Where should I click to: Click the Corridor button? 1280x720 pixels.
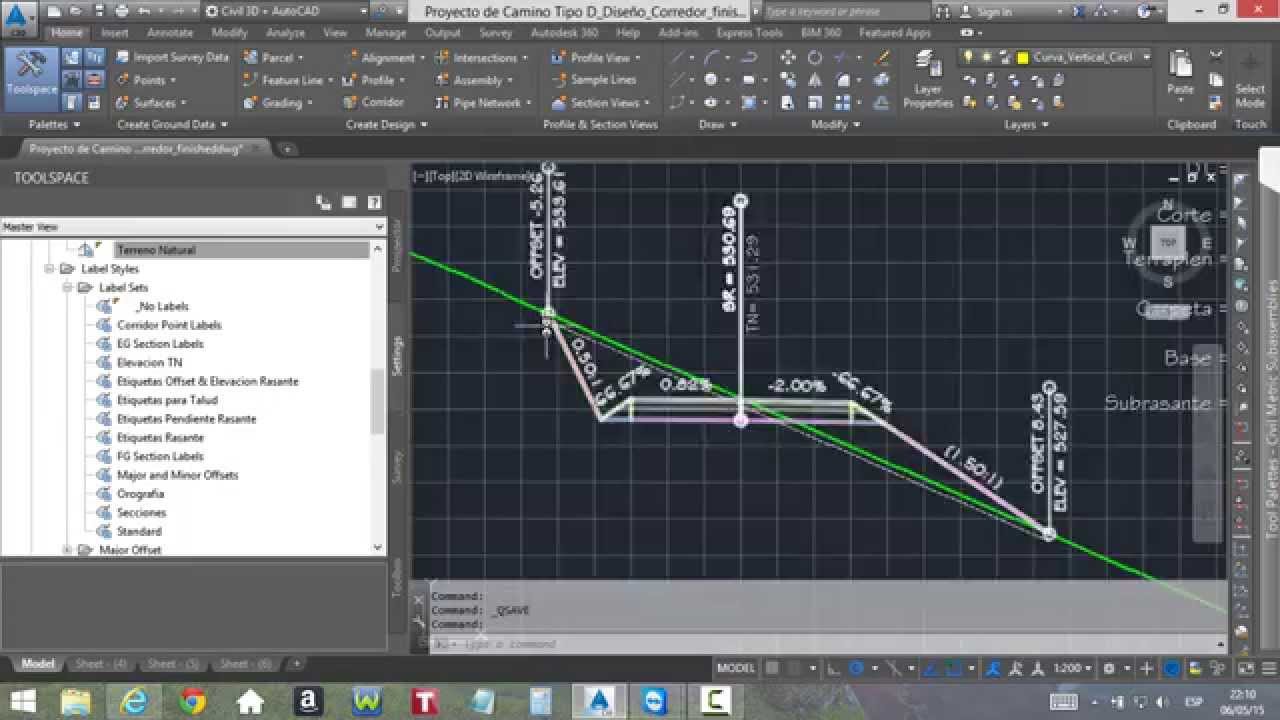(374, 102)
